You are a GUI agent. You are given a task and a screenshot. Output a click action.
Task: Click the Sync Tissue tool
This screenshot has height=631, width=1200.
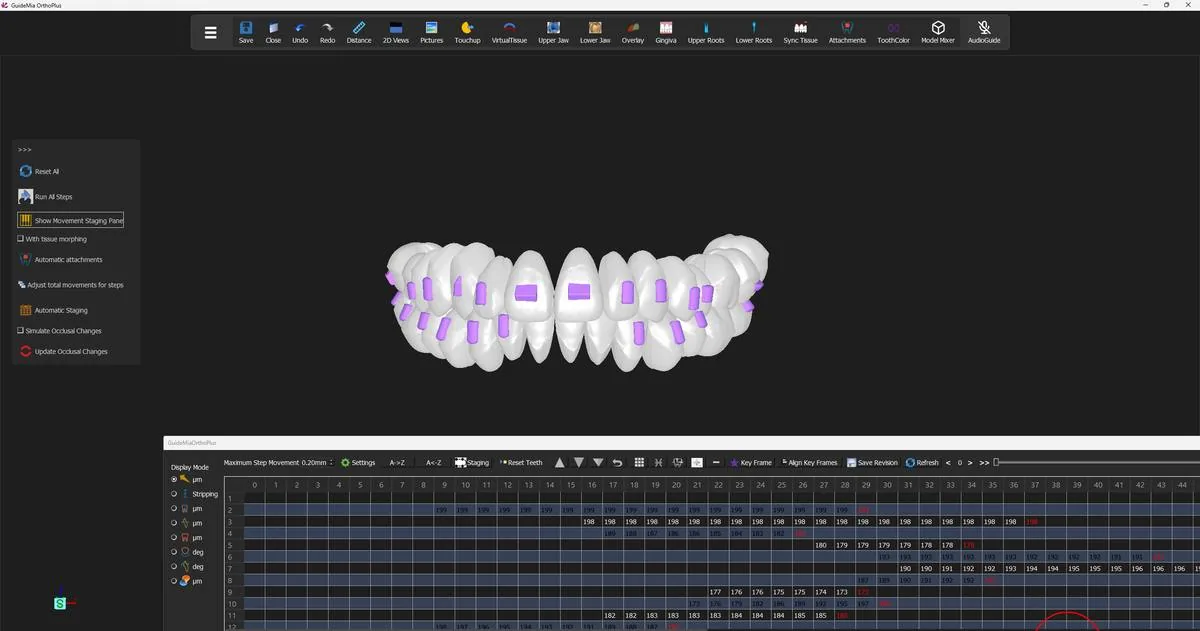(x=800, y=33)
